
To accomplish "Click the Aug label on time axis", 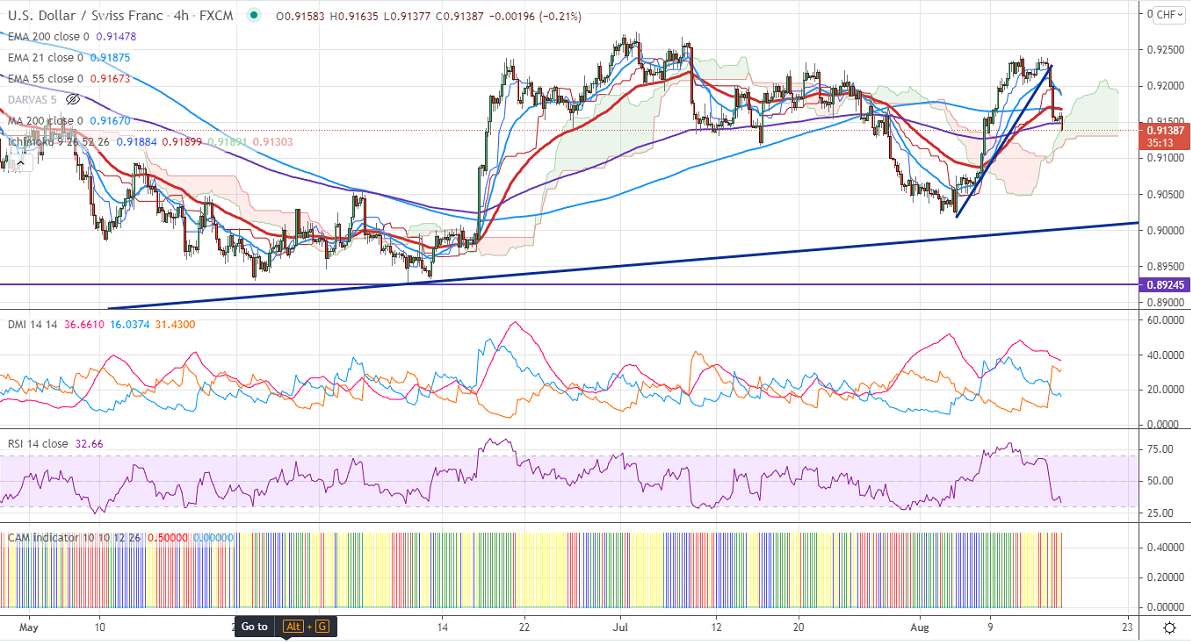I will [919, 628].
